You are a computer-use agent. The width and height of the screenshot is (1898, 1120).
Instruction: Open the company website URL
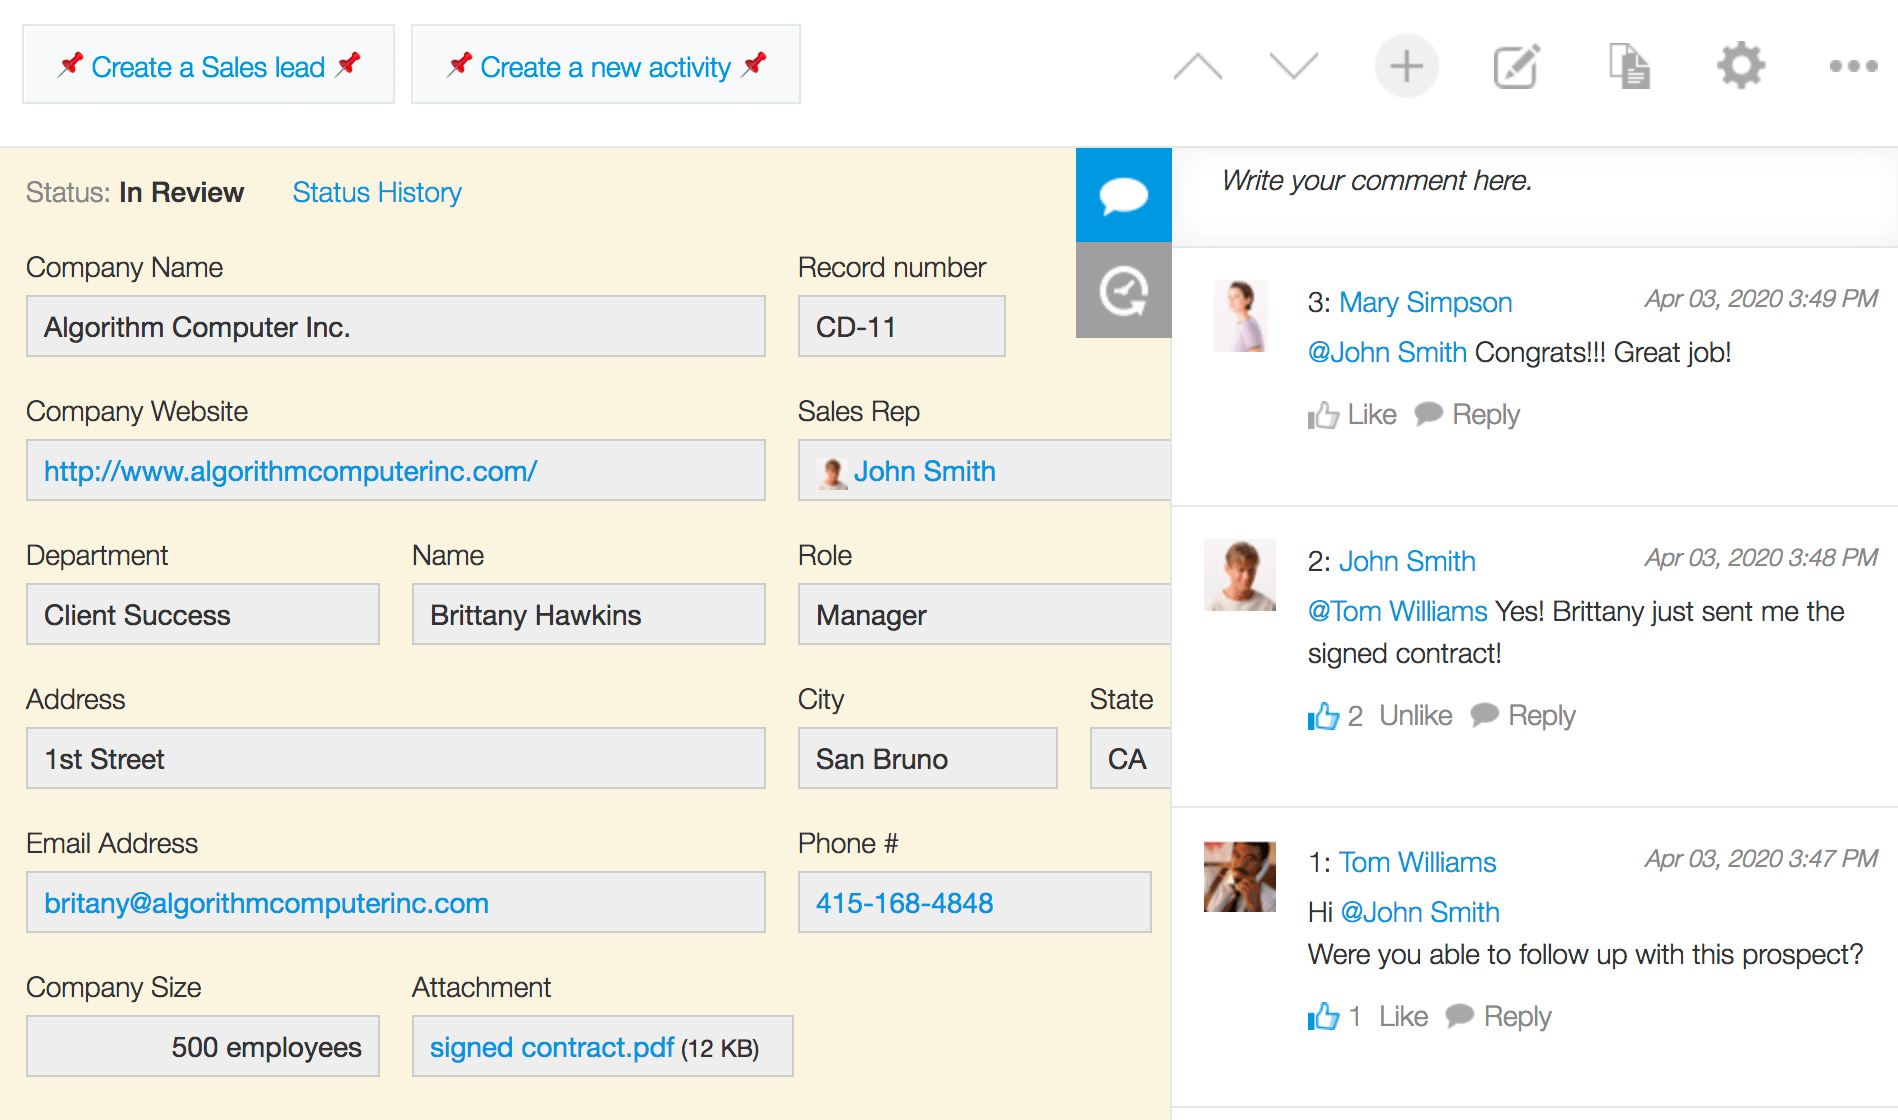click(x=290, y=470)
